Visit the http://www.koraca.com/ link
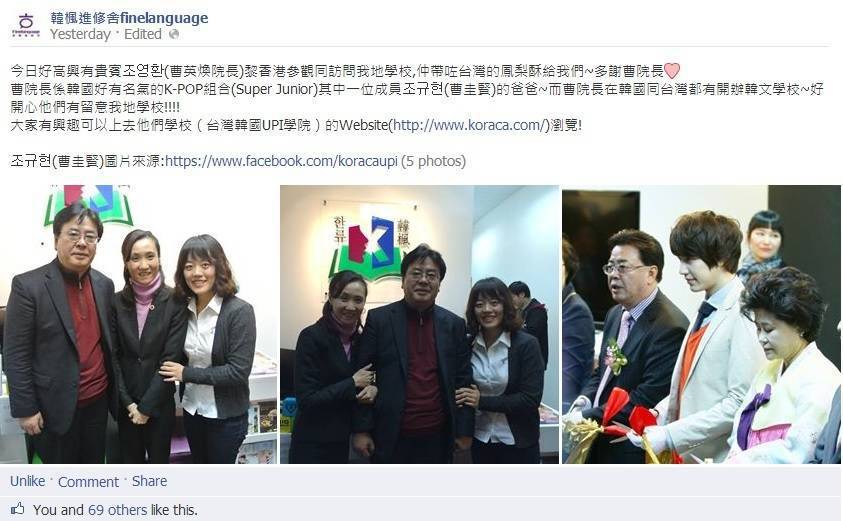Image resolution: width=843 pixels, height=521 pixels. (x=470, y=125)
